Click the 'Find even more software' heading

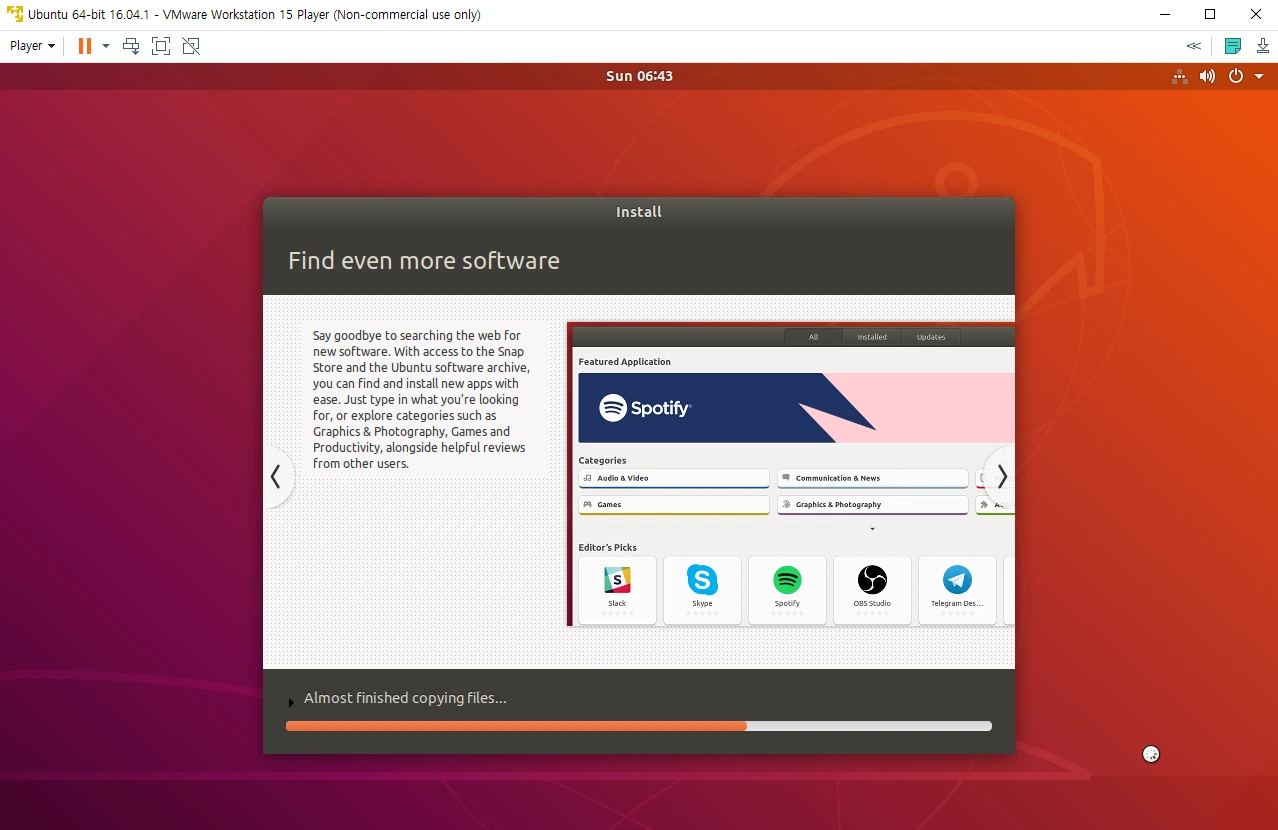point(424,261)
